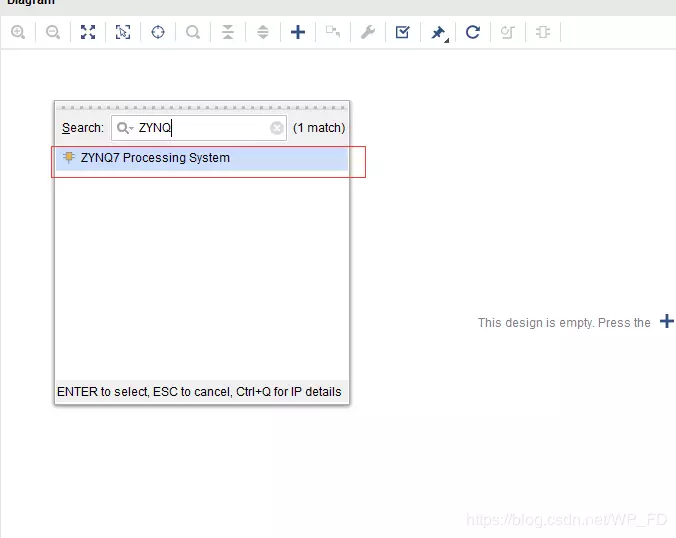Click the last toolbar block icon
The image size is (676, 538).
(543, 32)
